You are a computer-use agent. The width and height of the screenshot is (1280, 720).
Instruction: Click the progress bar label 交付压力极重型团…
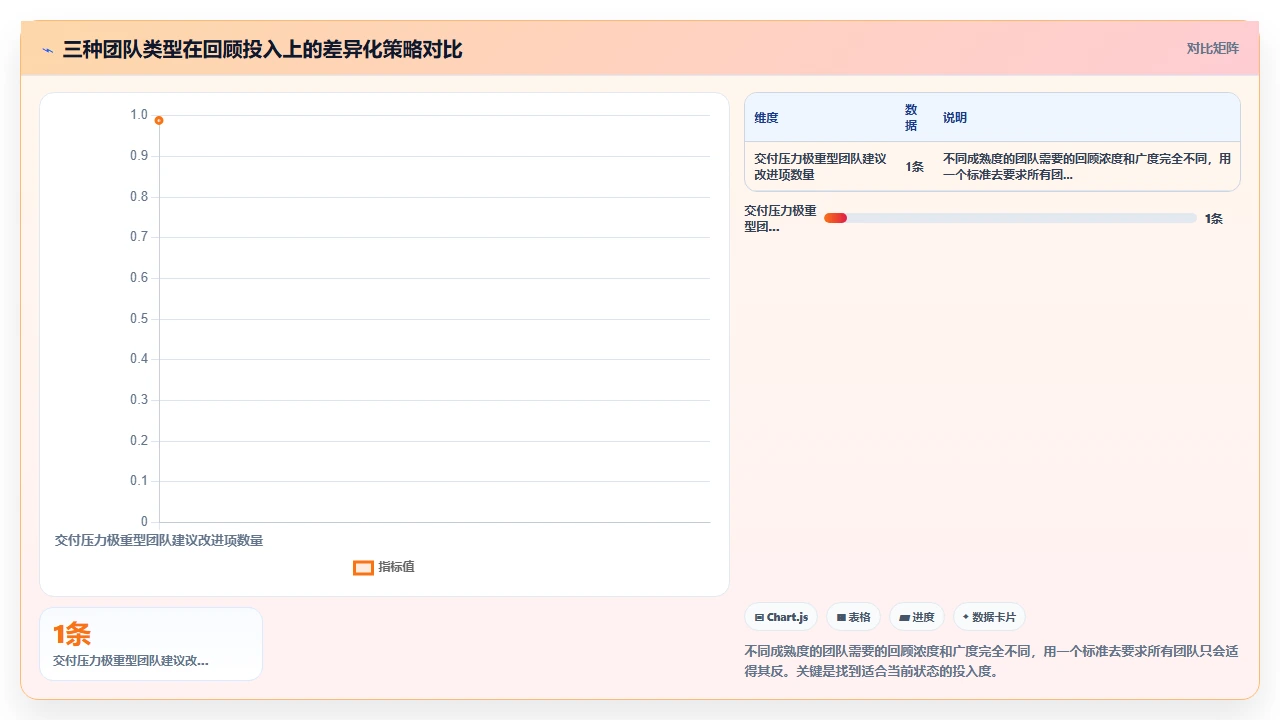[x=781, y=219]
